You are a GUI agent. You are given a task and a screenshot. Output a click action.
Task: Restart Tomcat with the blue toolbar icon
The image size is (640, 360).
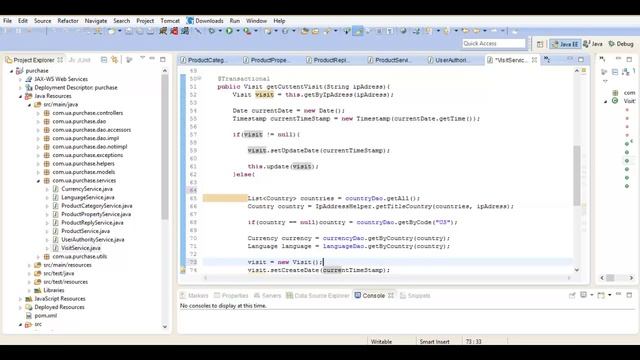pyautogui.click(x=185, y=31)
